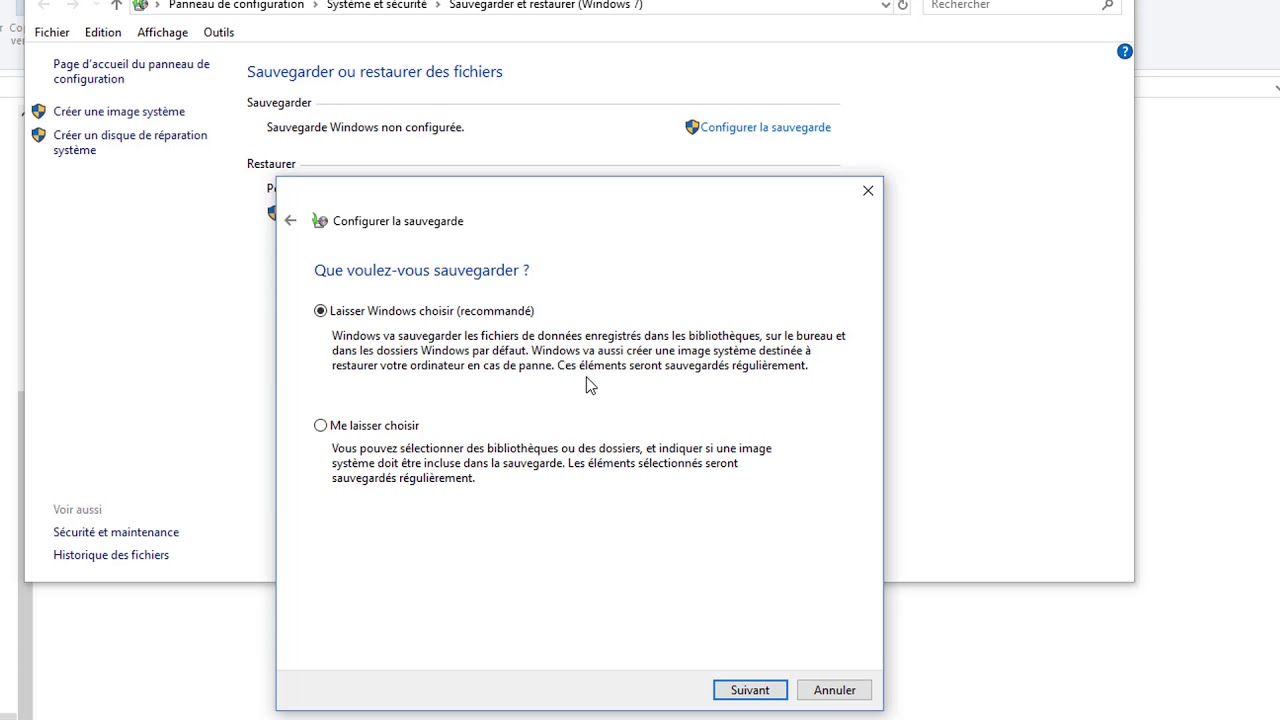This screenshot has height=720, width=1280.
Task: Open the Outils menu
Action: [x=219, y=32]
